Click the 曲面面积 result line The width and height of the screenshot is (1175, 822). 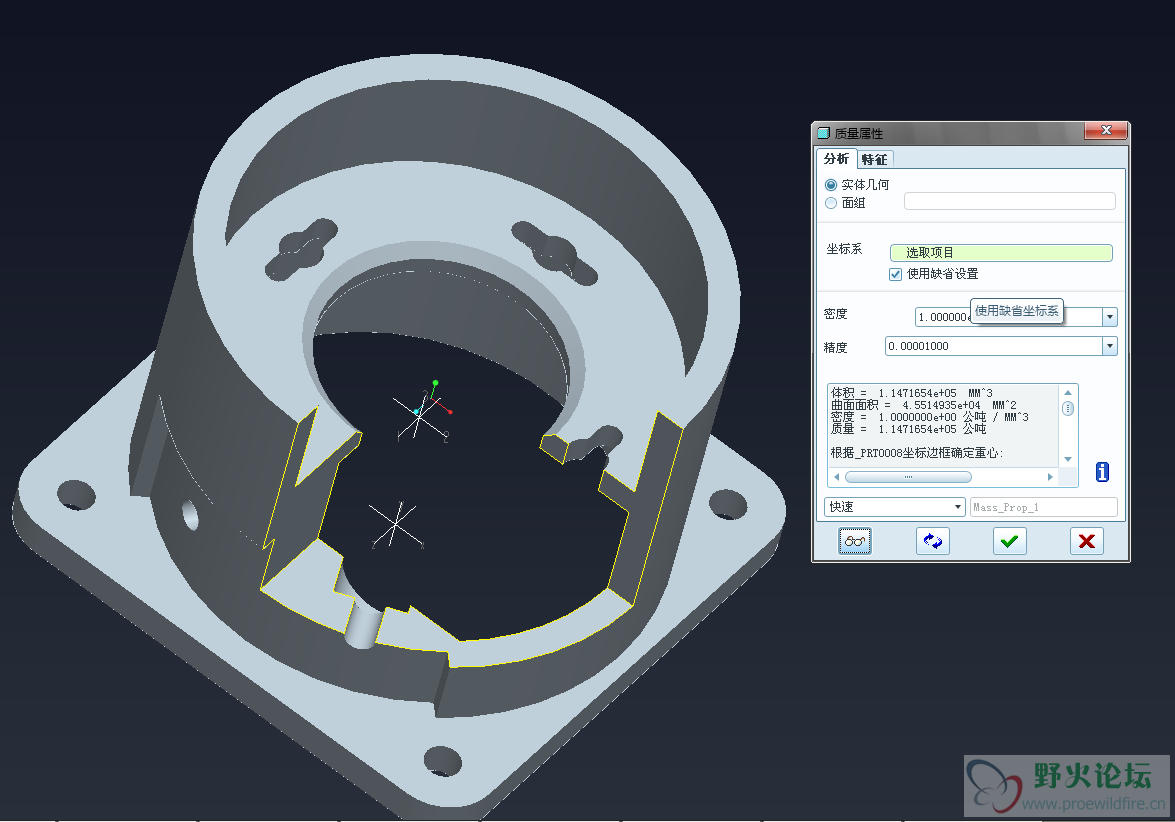924,405
